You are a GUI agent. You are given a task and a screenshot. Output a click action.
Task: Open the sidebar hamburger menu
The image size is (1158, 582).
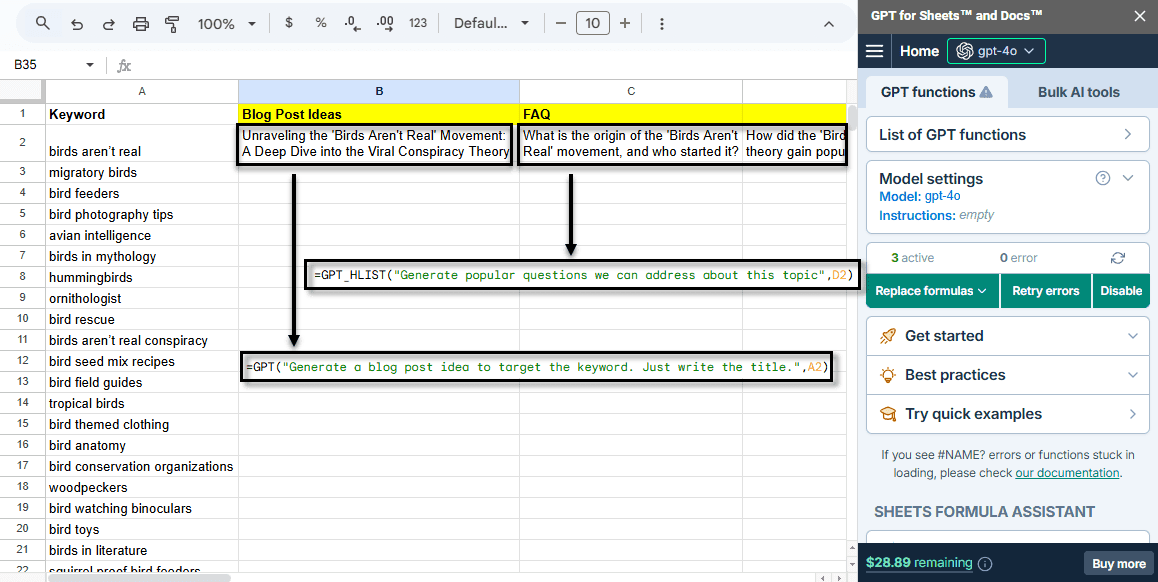874,51
